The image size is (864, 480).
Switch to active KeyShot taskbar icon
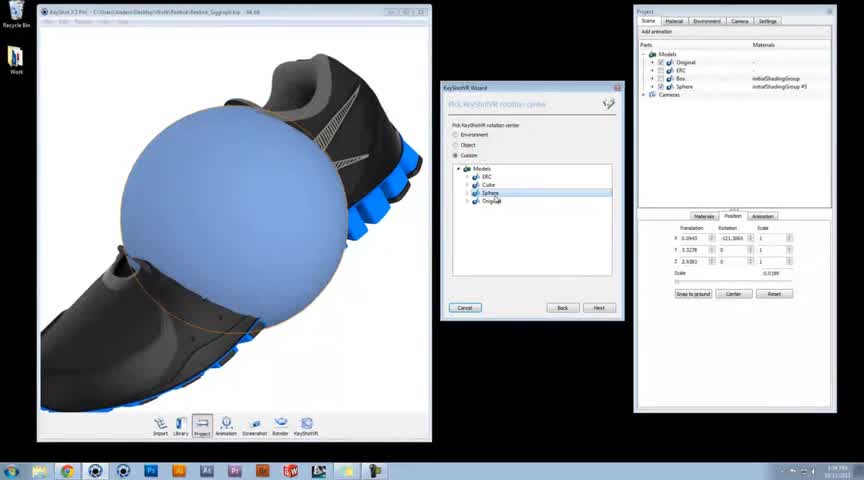click(x=95, y=471)
